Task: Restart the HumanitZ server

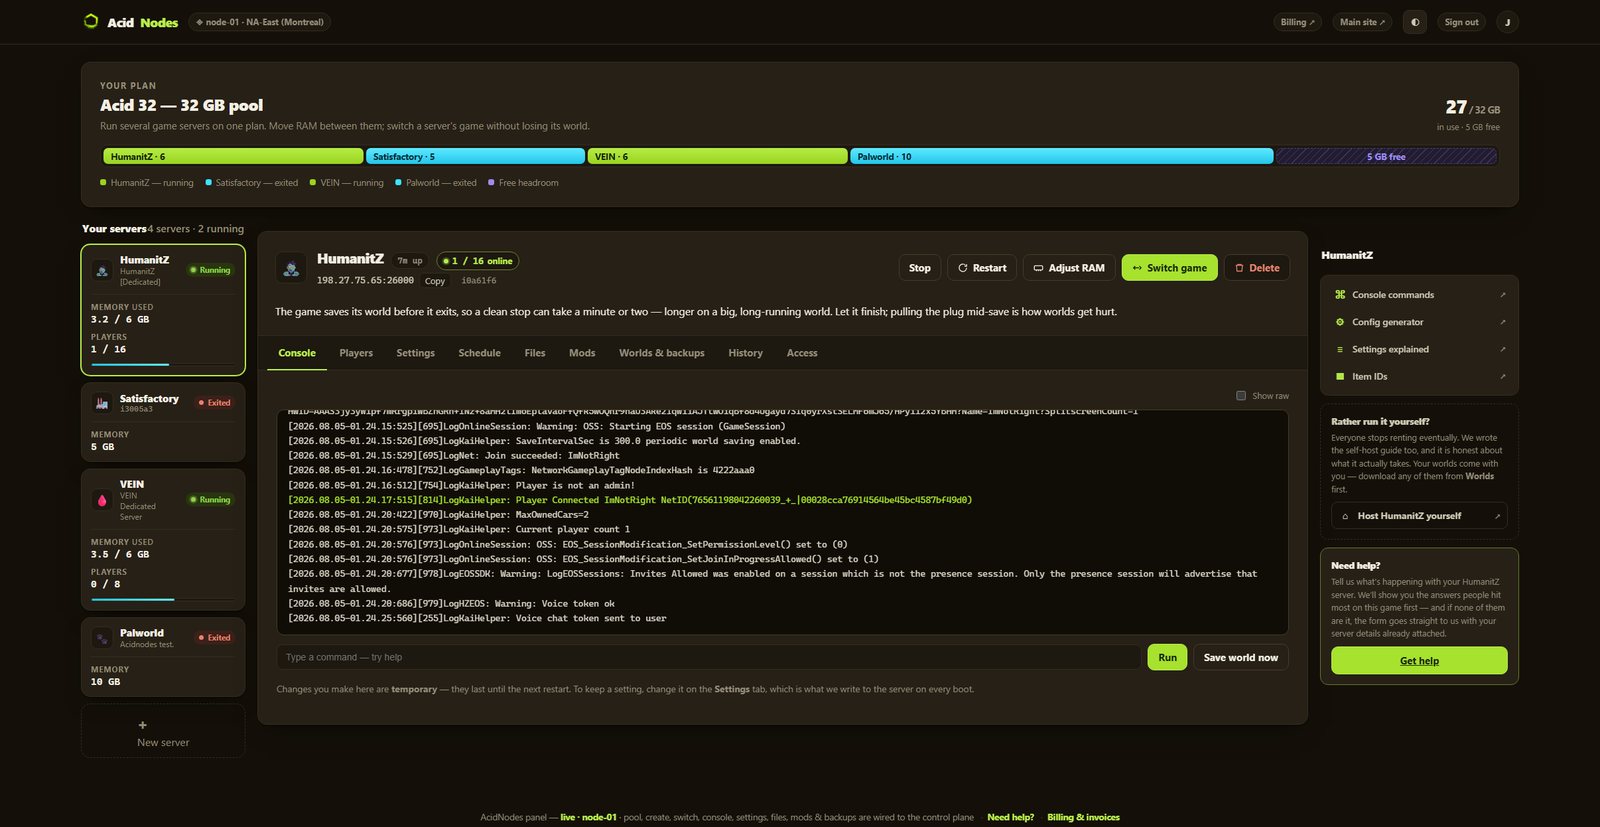Action: click(x=982, y=268)
